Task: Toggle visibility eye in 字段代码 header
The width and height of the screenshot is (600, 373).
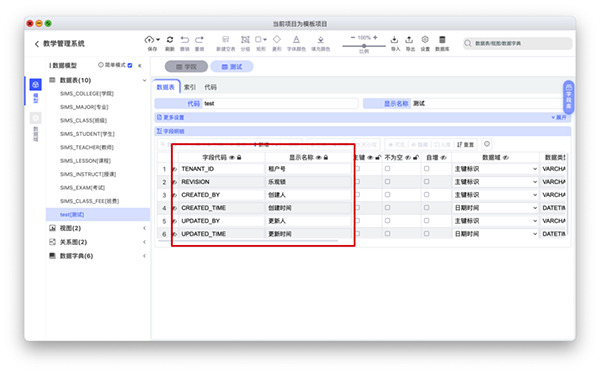Action: (x=232, y=158)
